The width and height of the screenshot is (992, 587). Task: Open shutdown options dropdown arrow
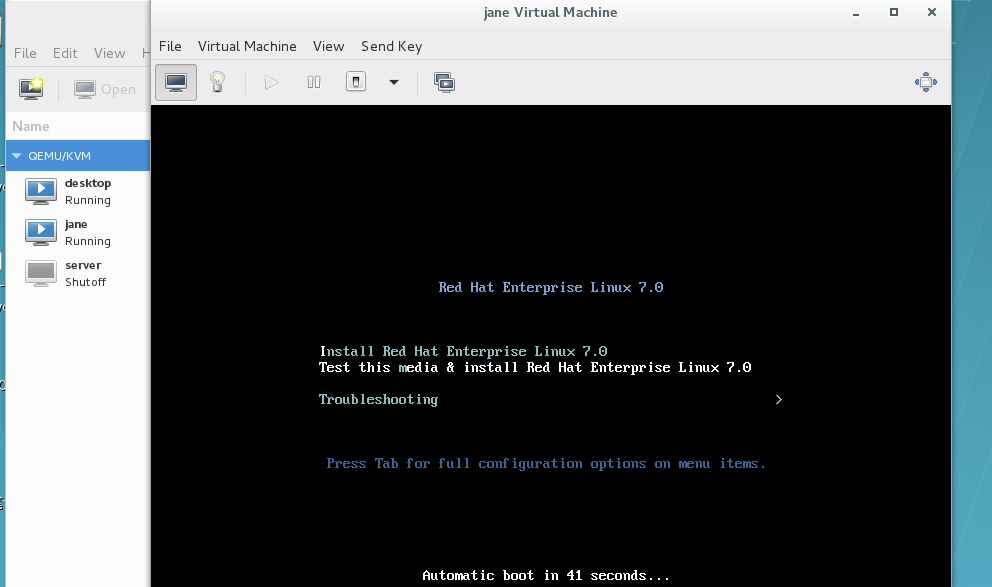click(x=394, y=82)
